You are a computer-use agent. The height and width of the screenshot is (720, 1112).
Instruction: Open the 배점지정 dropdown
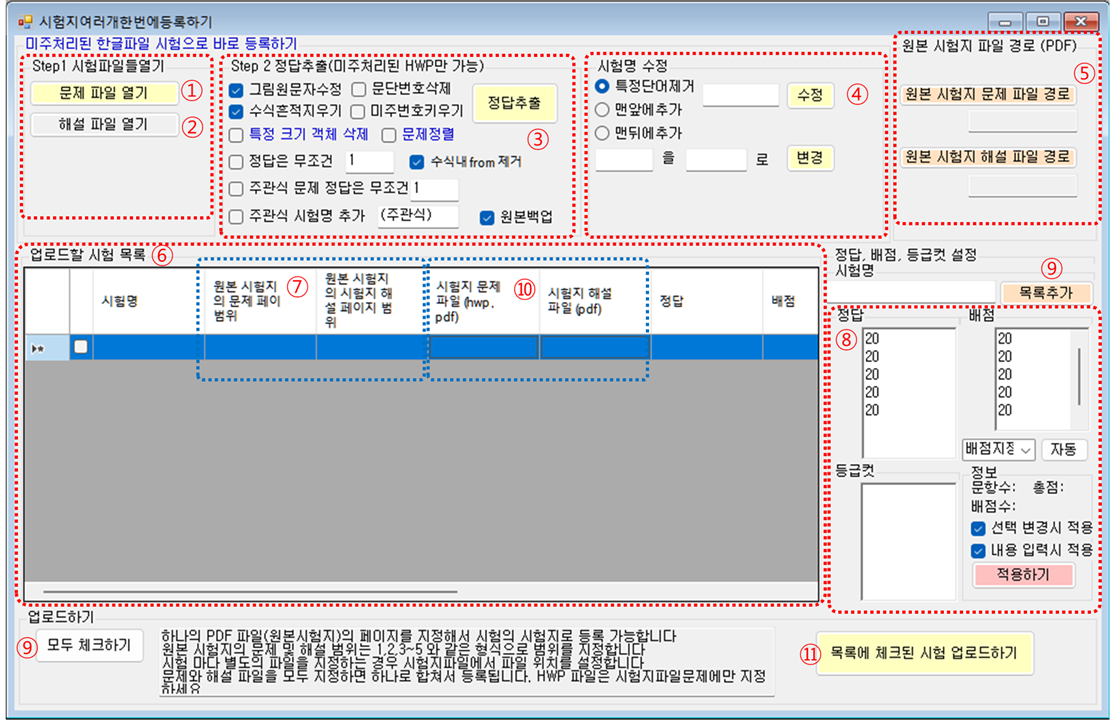tap(998, 449)
